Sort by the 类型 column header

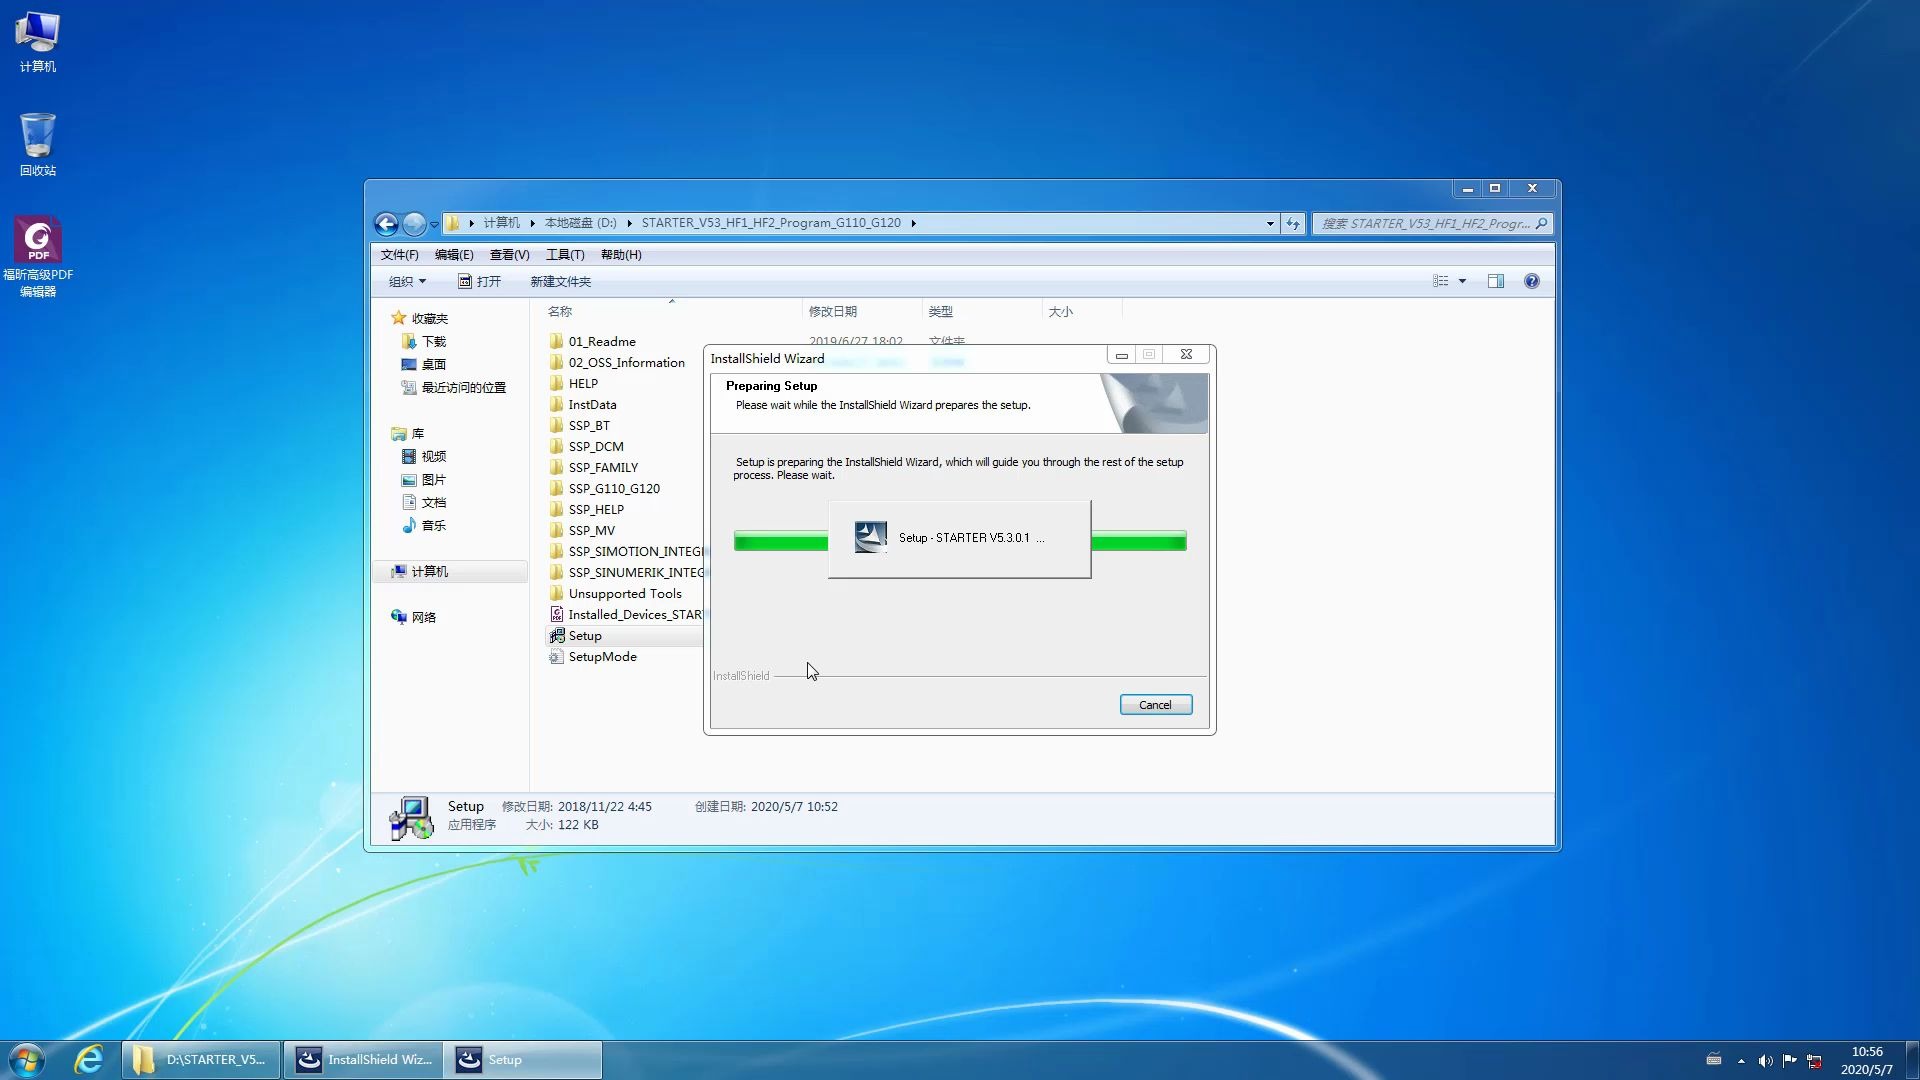[981, 311]
